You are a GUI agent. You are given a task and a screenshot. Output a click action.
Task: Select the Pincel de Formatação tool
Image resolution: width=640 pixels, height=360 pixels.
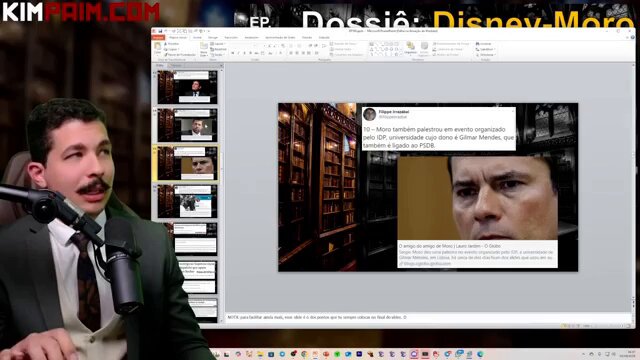tap(180, 55)
